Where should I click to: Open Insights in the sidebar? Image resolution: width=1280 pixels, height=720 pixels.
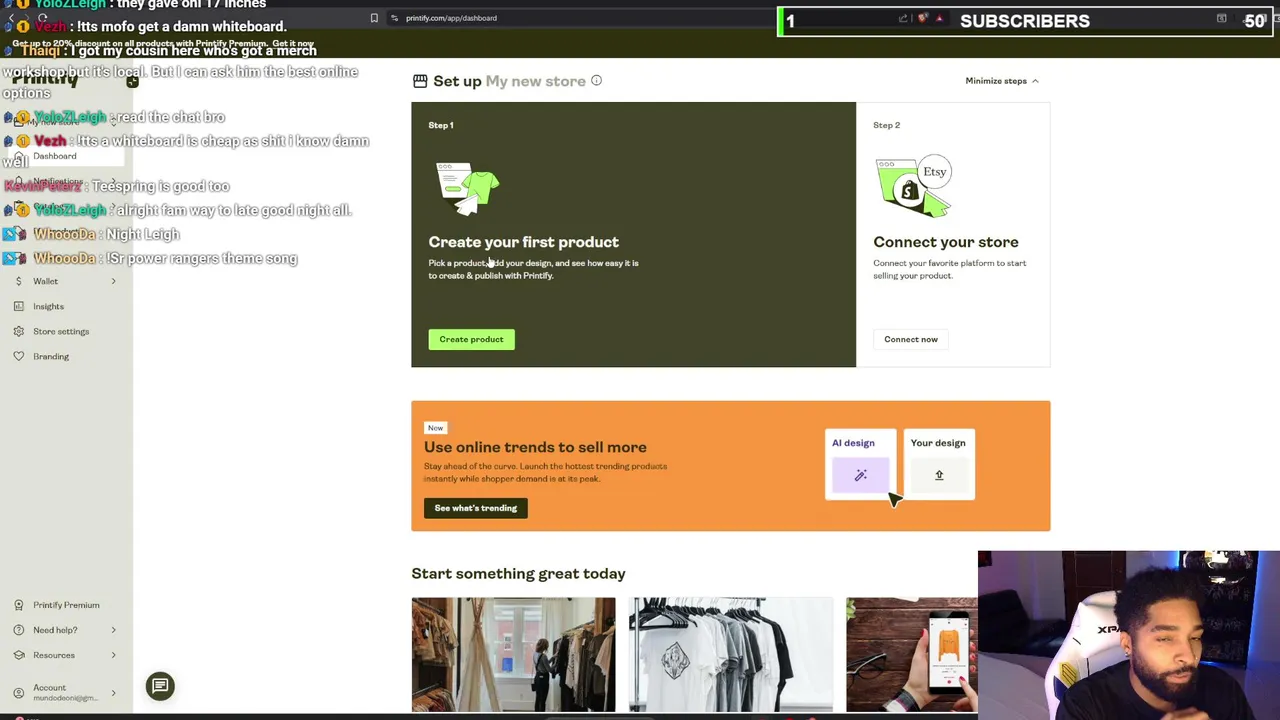click(x=48, y=306)
